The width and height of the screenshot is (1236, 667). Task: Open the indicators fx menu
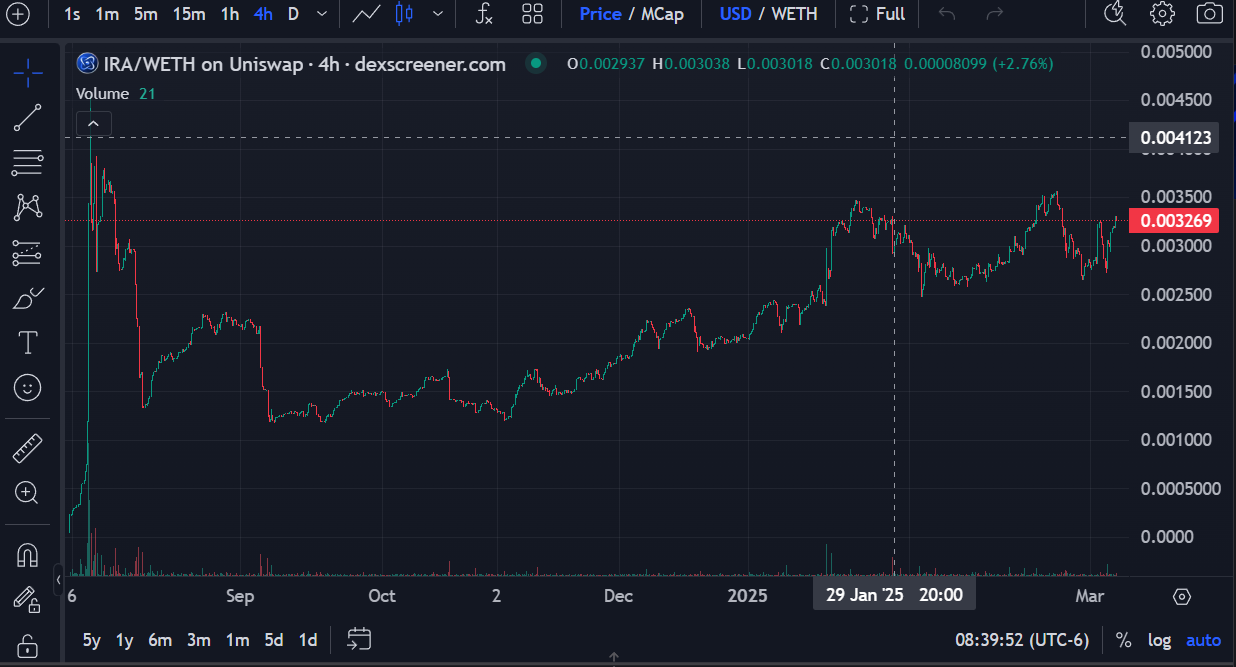tap(483, 14)
